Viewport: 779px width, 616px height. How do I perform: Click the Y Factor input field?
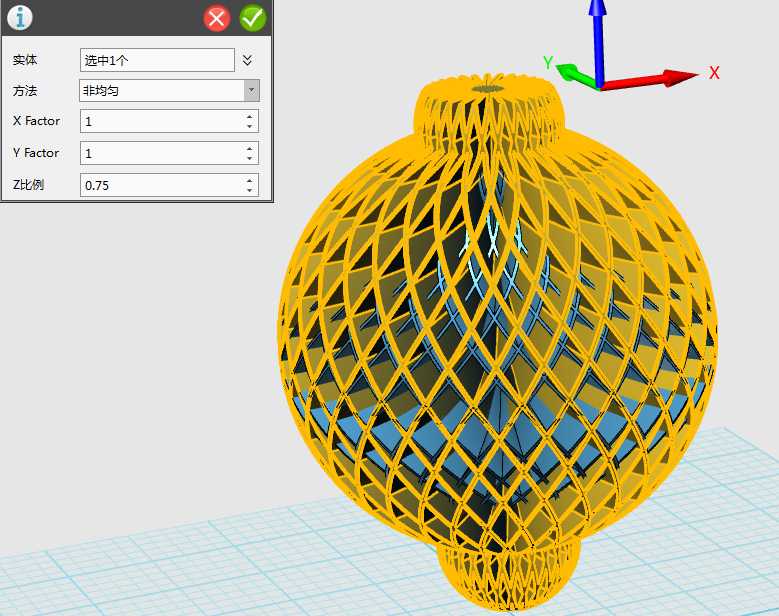[169, 153]
